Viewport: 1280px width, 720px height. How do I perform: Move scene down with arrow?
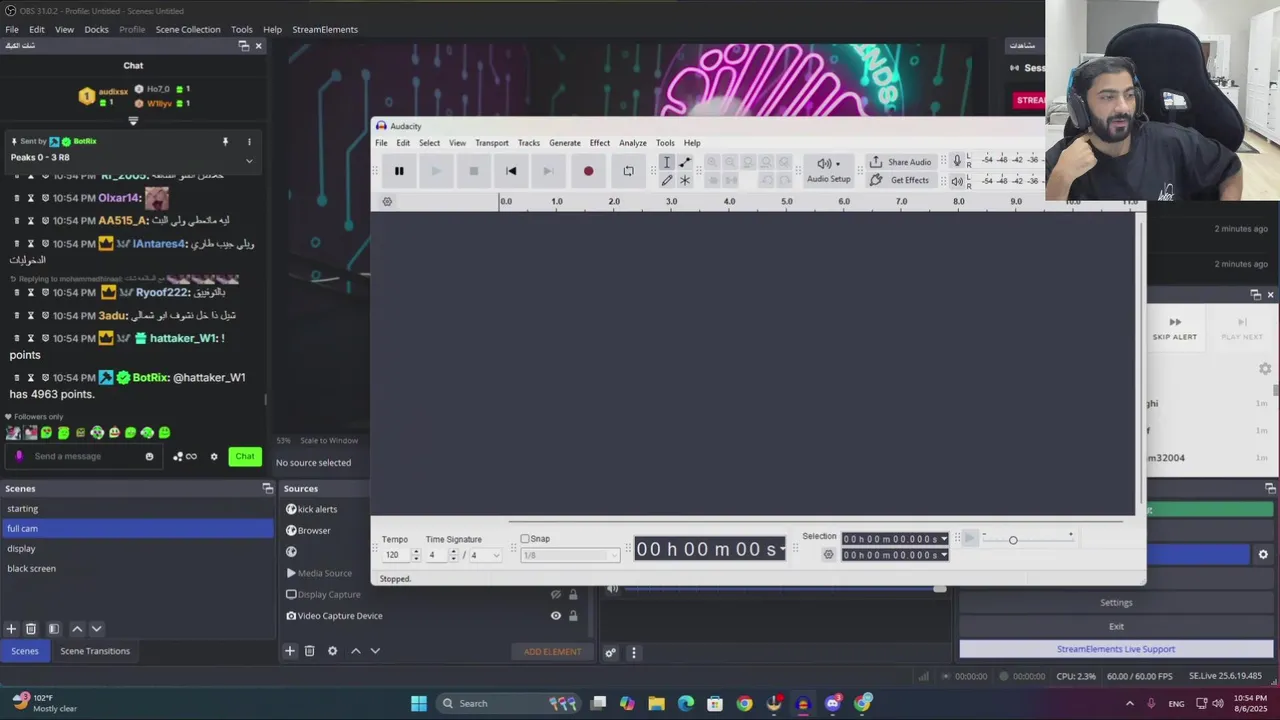click(96, 629)
